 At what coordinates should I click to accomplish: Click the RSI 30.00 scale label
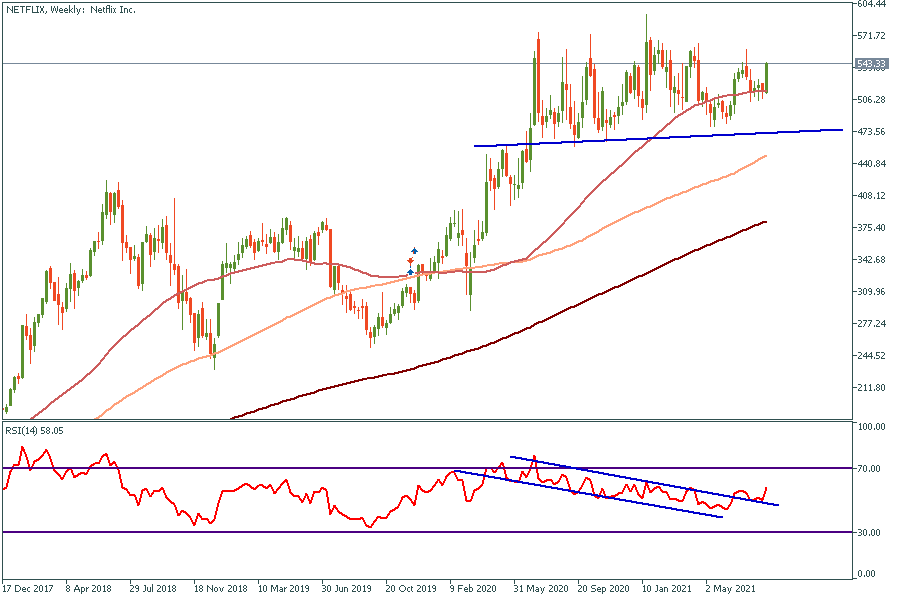pyautogui.click(x=869, y=533)
